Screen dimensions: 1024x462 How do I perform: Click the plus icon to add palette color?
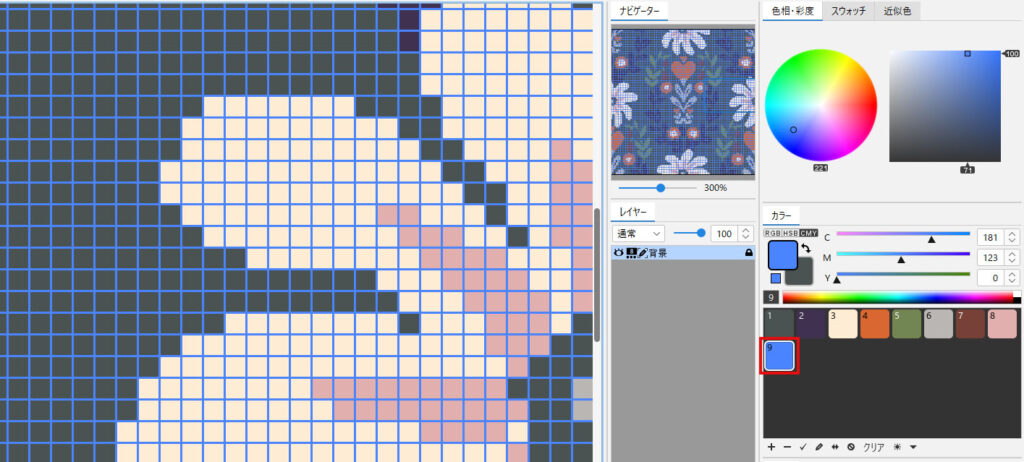tap(771, 447)
